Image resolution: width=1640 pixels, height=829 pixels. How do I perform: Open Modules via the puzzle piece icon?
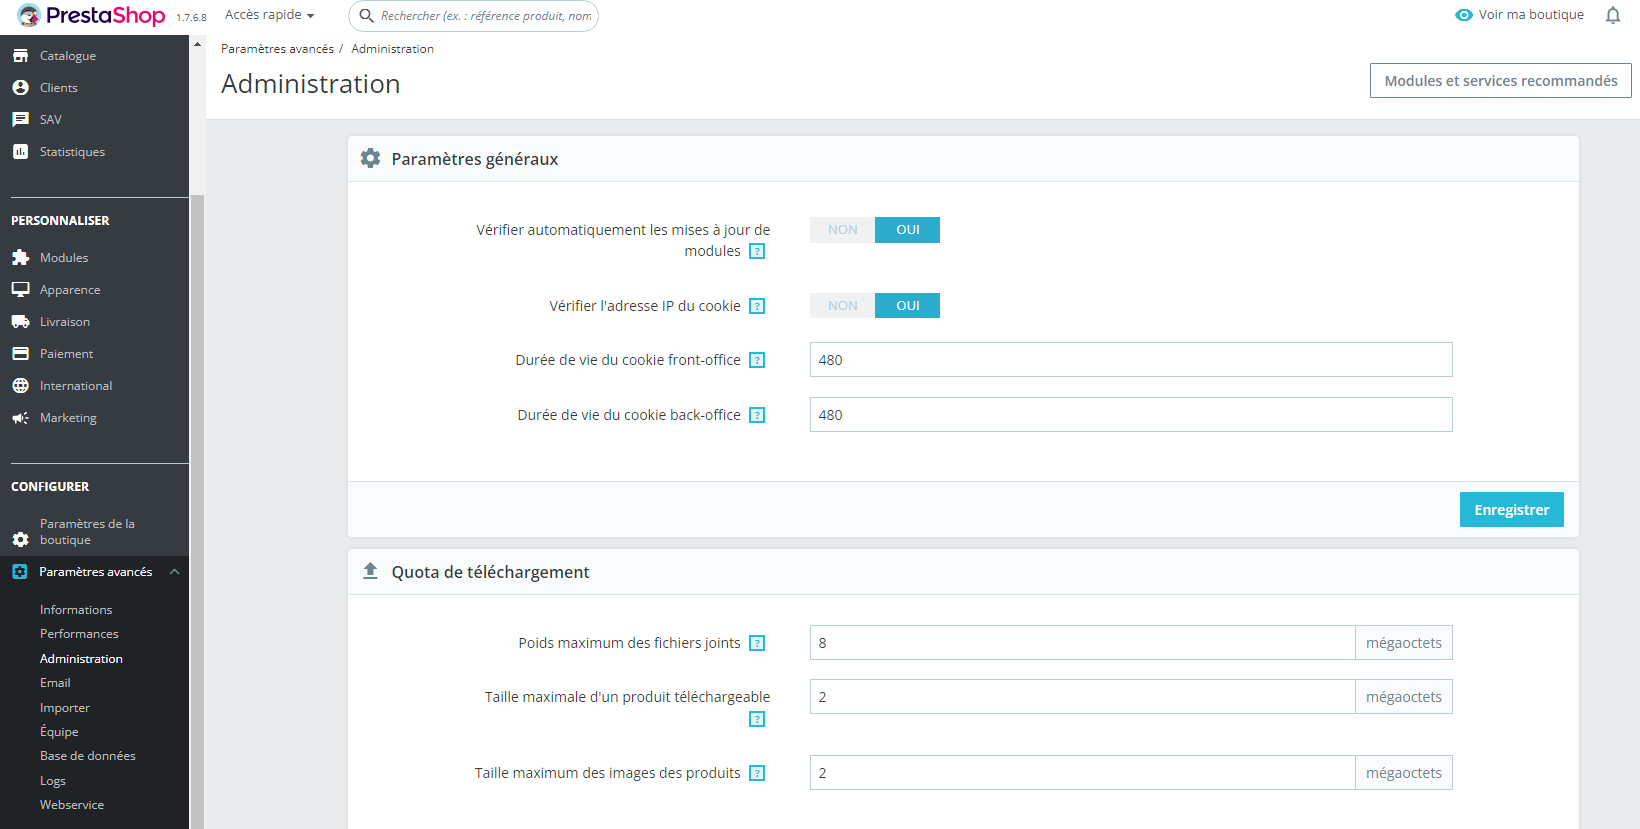(20, 258)
